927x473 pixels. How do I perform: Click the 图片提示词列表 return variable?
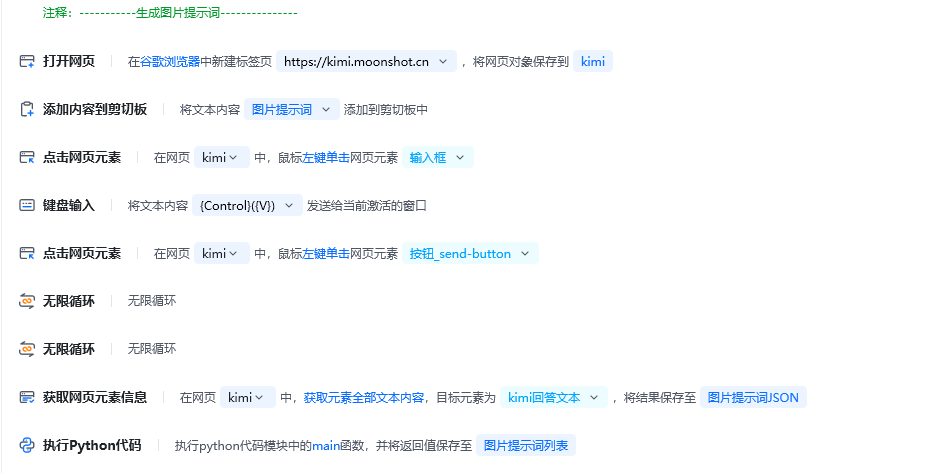[x=526, y=445]
